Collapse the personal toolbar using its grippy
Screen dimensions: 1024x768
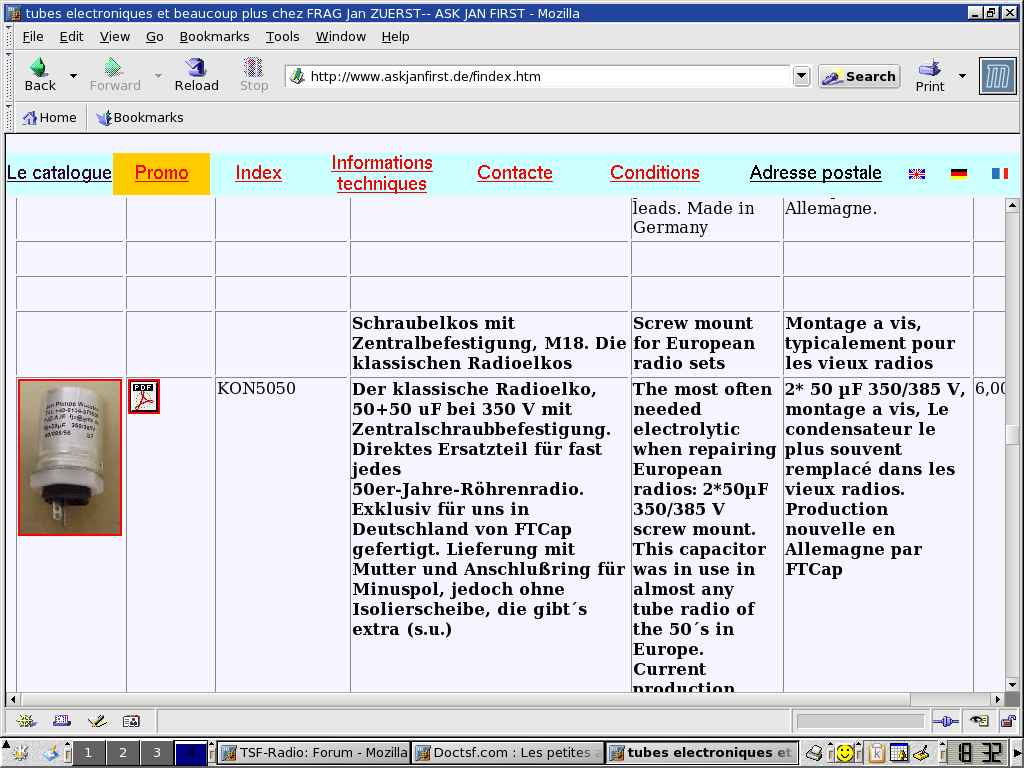(x=8, y=118)
